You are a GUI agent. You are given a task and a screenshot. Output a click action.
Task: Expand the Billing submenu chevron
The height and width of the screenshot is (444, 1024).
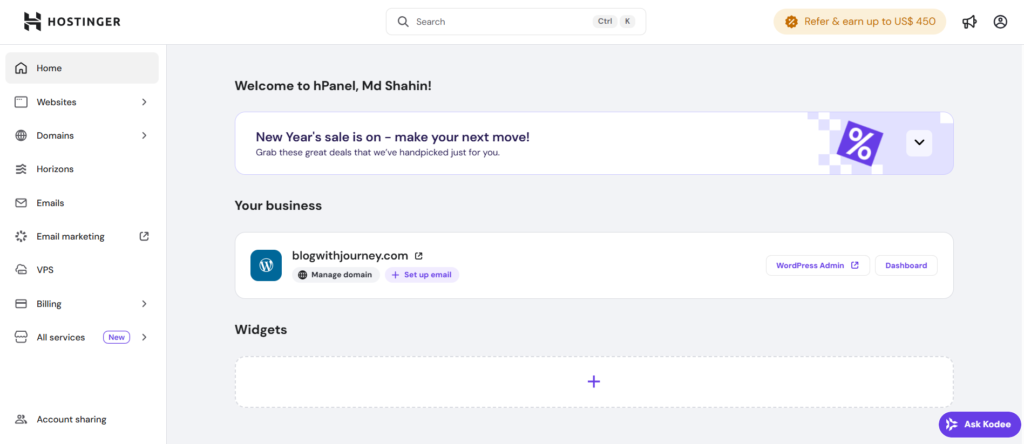tap(144, 304)
